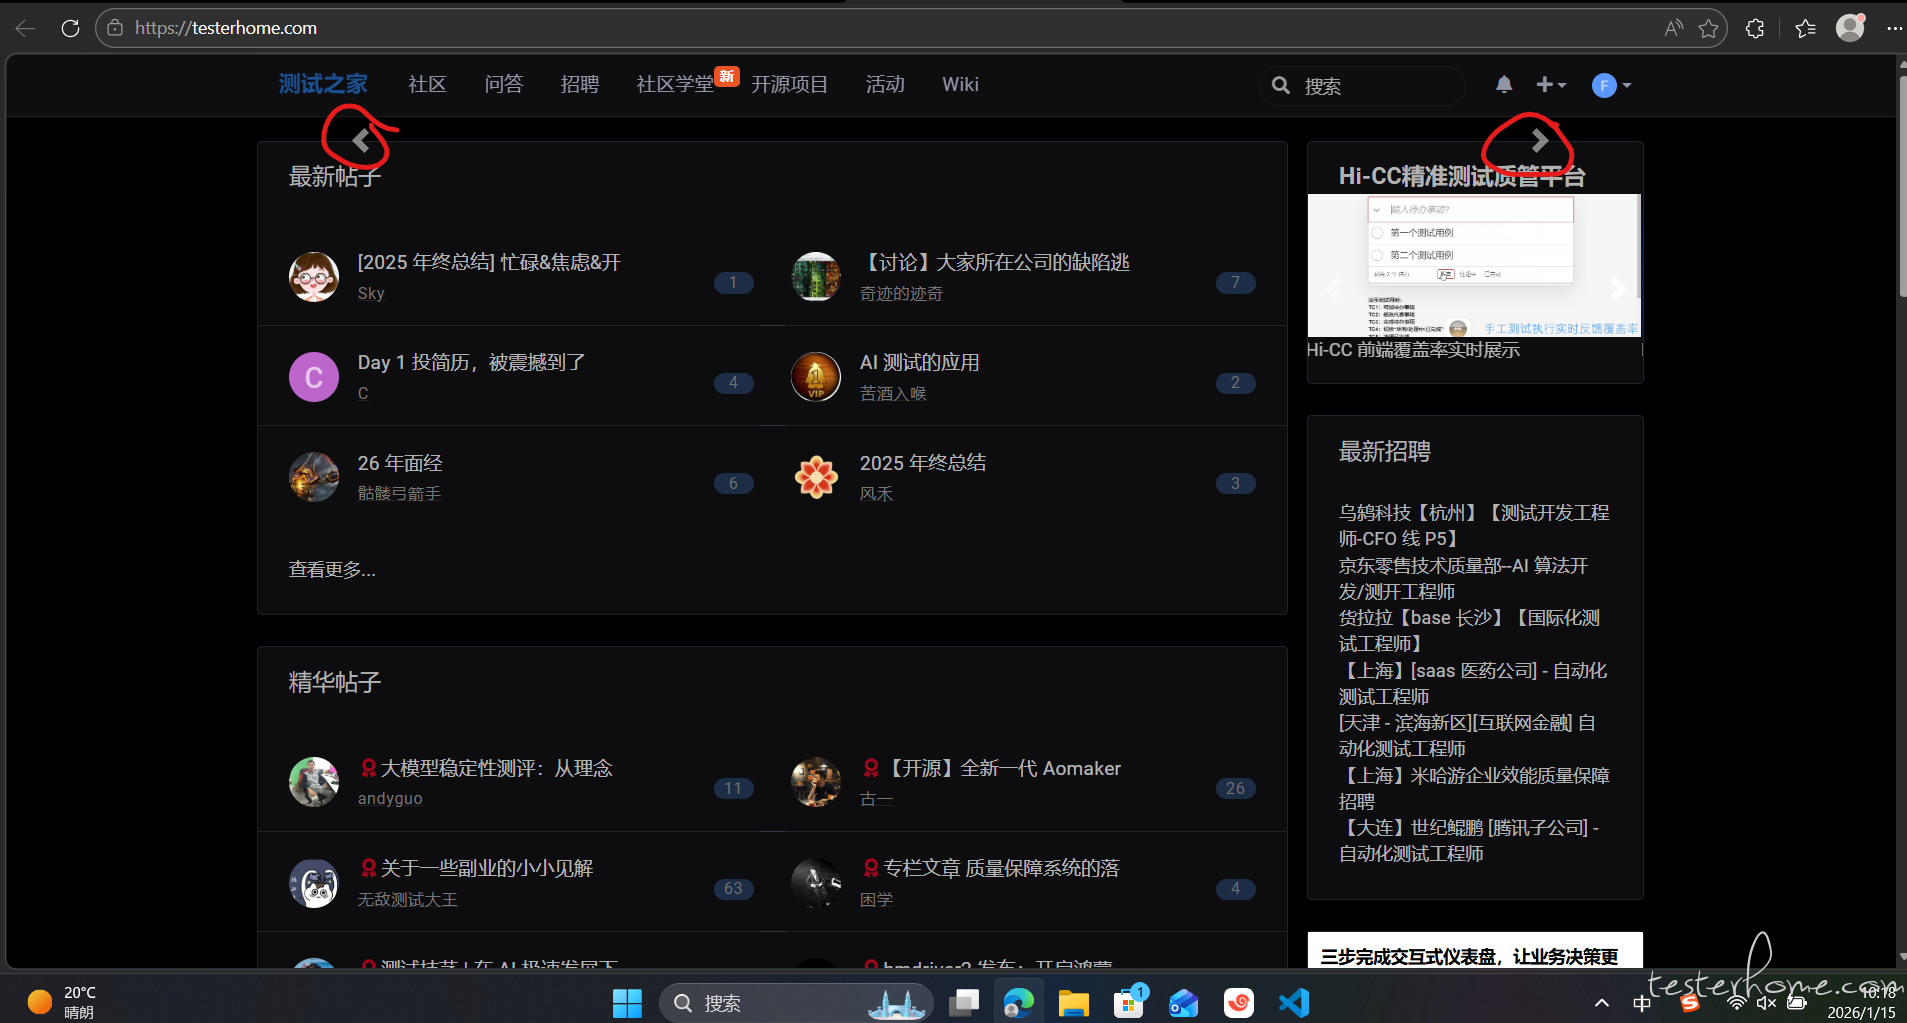
Task: Click the 查看更多 link
Action: point(332,569)
